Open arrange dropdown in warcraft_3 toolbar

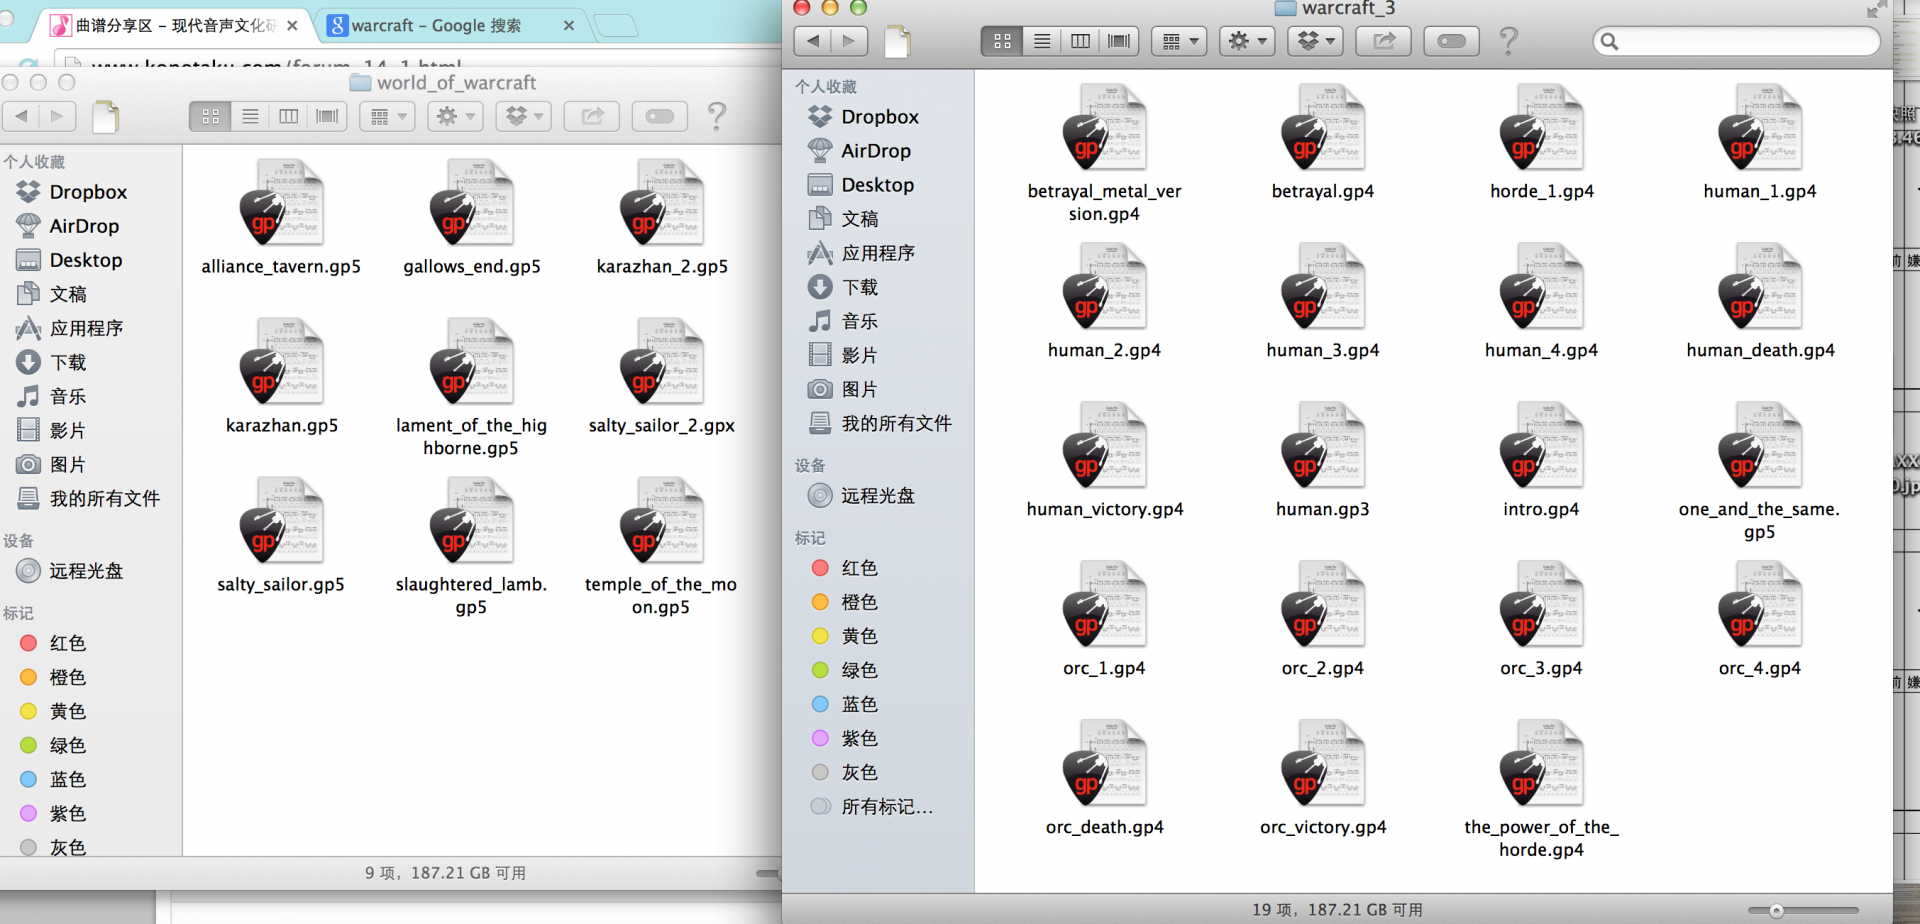point(1179,41)
